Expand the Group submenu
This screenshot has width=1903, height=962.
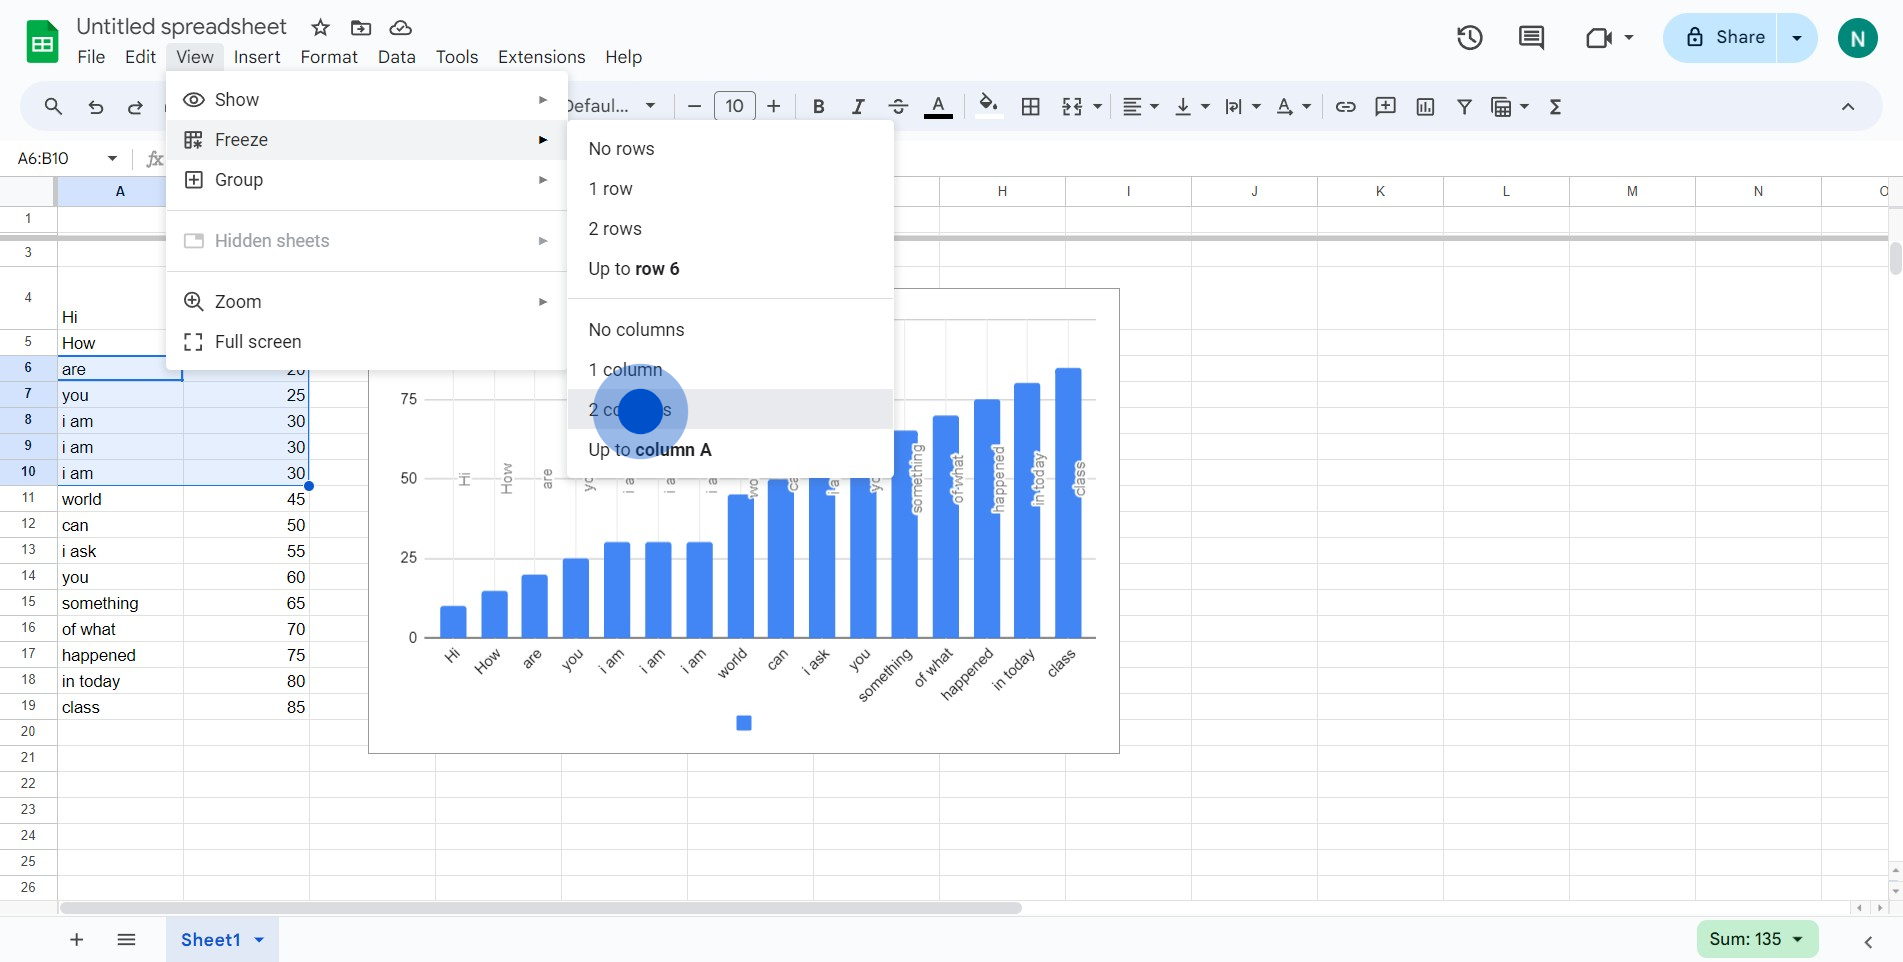pyautogui.click(x=367, y=180)
